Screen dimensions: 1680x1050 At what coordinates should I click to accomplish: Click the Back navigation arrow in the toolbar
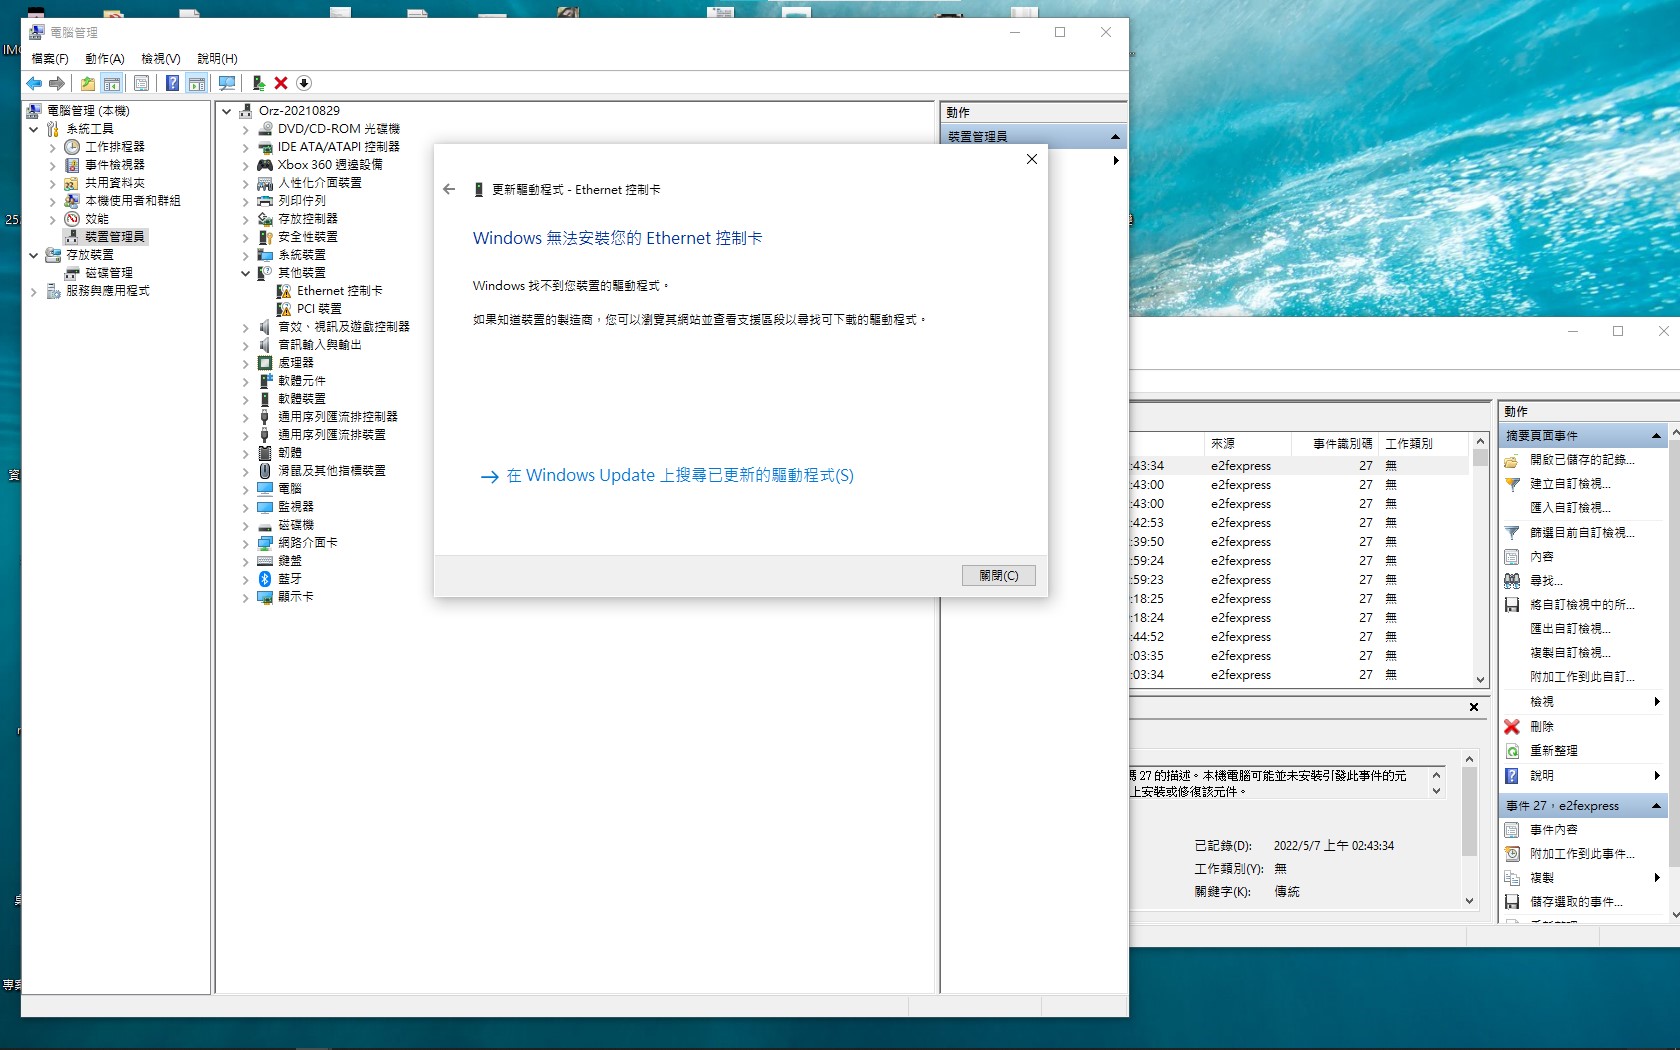tap(35, 83)
